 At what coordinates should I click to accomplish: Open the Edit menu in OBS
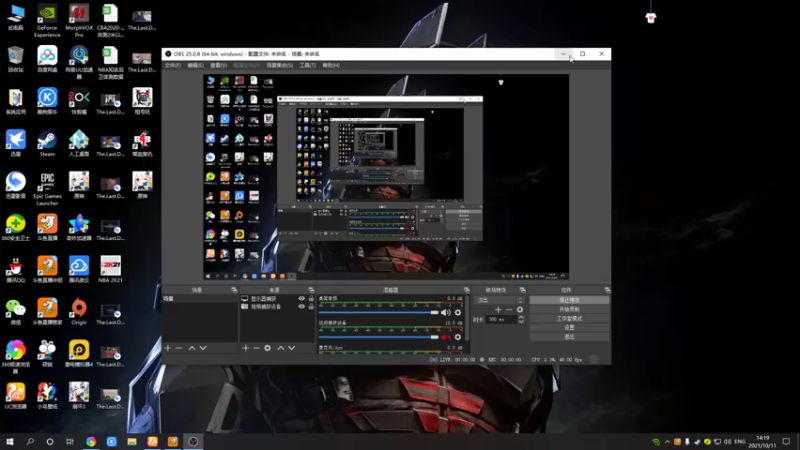tap(195, 65)
